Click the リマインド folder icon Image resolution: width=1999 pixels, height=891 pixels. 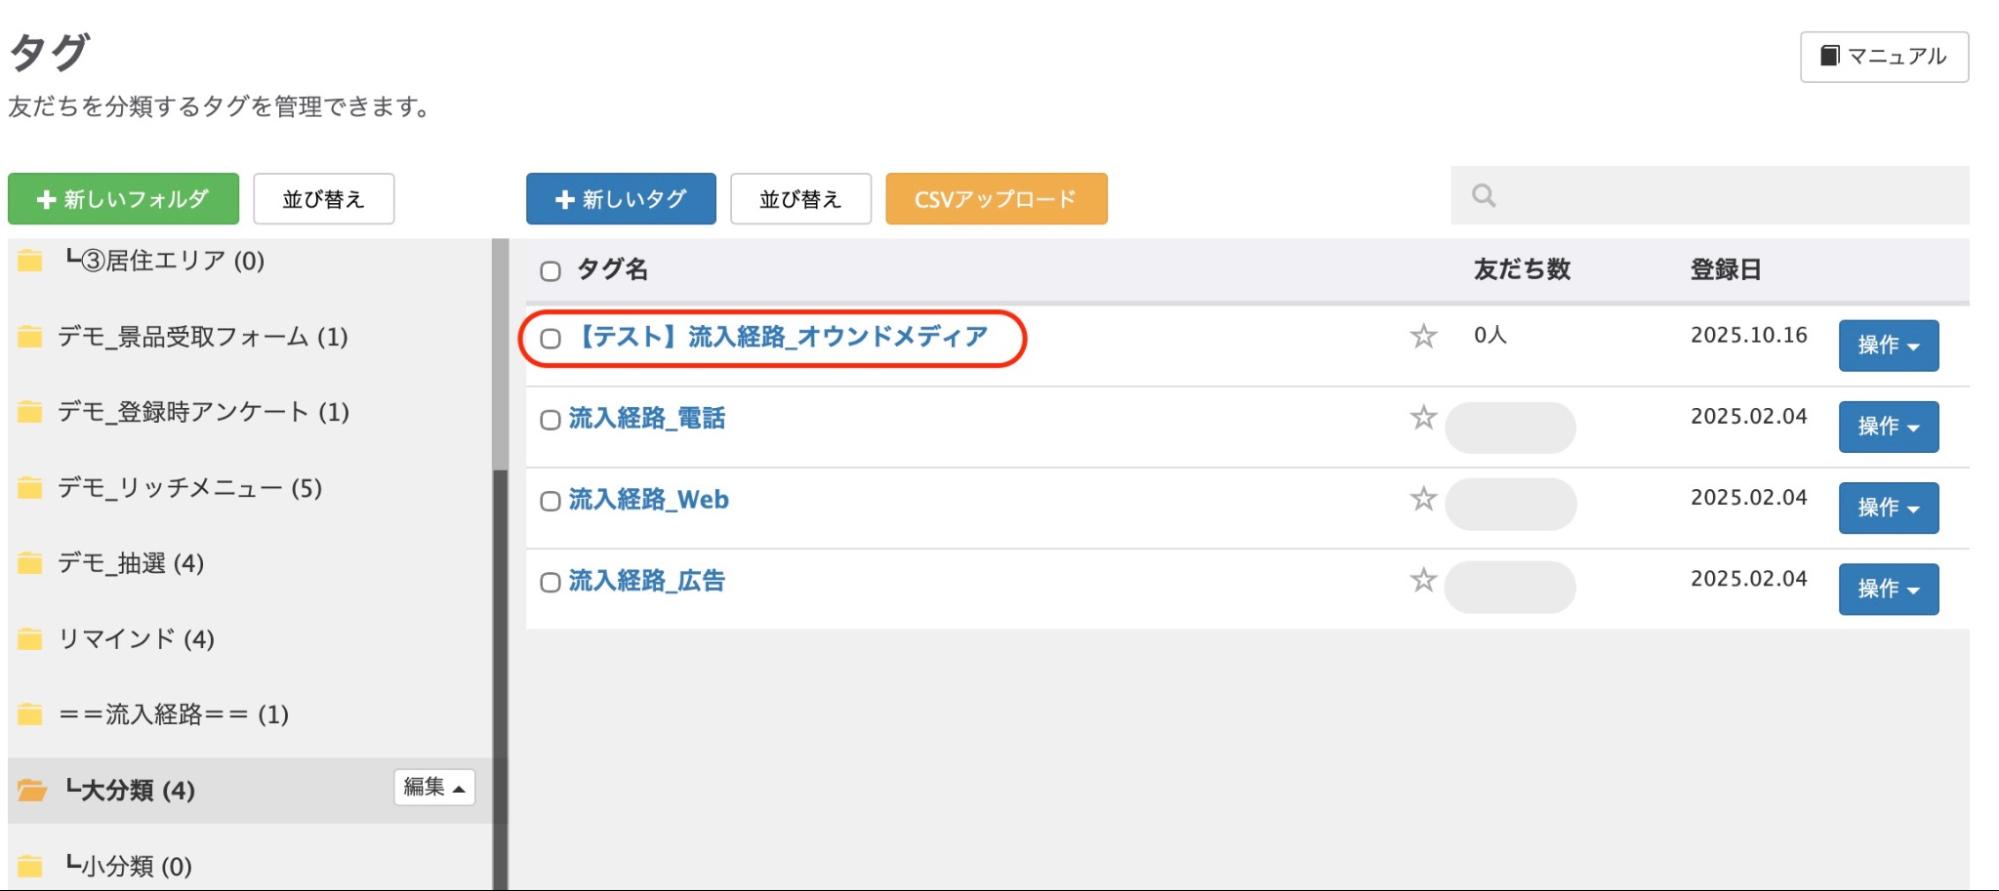click(30, 639)
